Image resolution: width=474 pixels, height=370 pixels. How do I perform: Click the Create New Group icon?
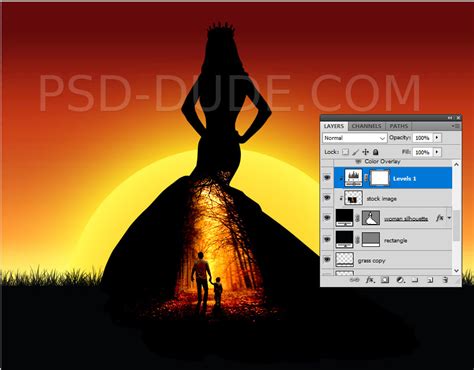[x=415, y=280]
